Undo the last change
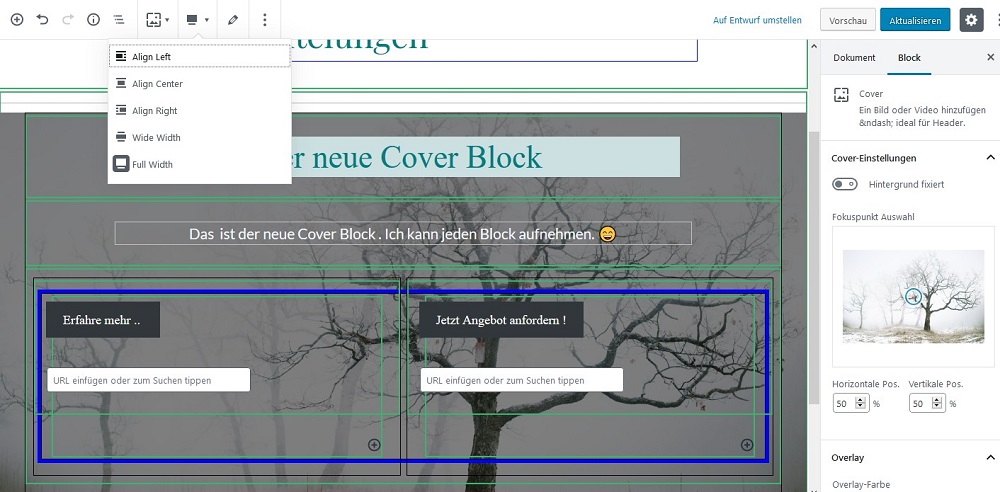This screenshot has width=1000, height=492. coord(43,20)
